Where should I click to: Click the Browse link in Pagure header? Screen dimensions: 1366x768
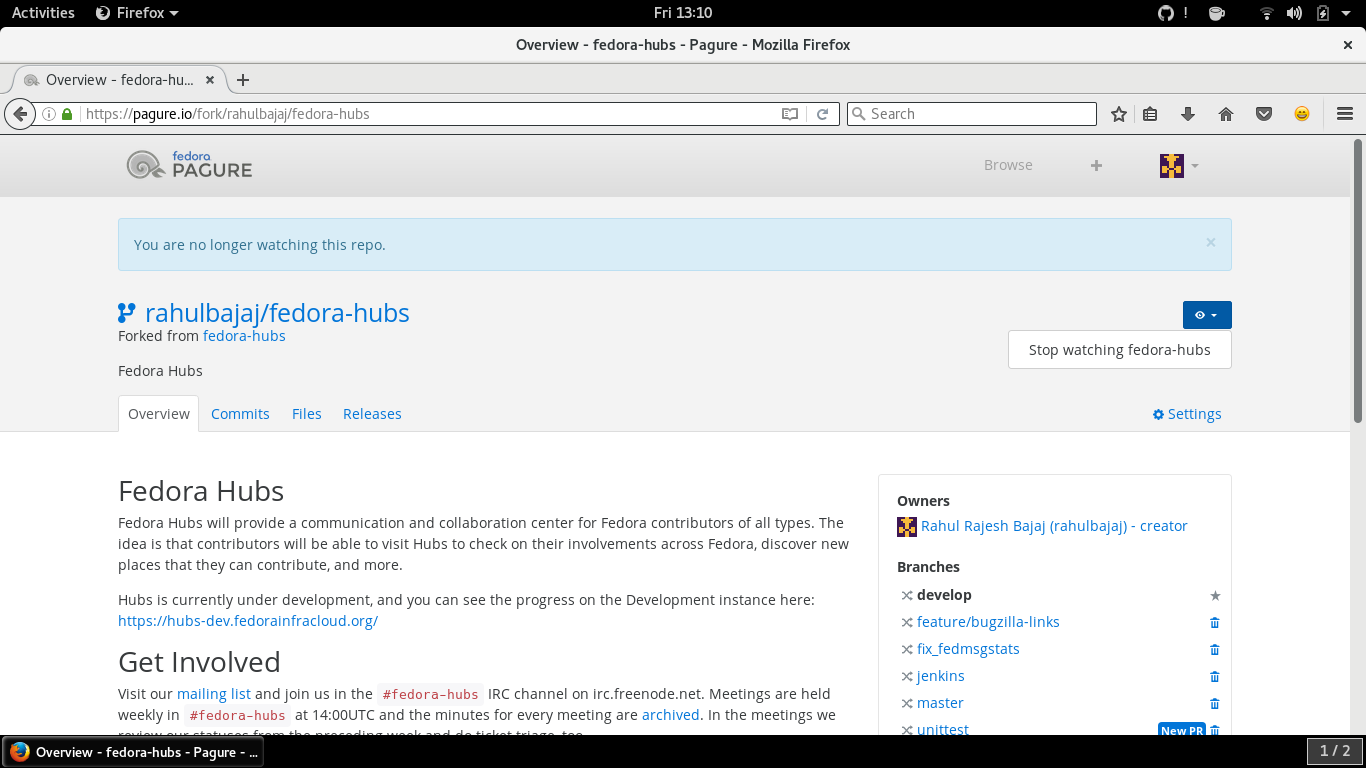click(x=1008, y=165)
